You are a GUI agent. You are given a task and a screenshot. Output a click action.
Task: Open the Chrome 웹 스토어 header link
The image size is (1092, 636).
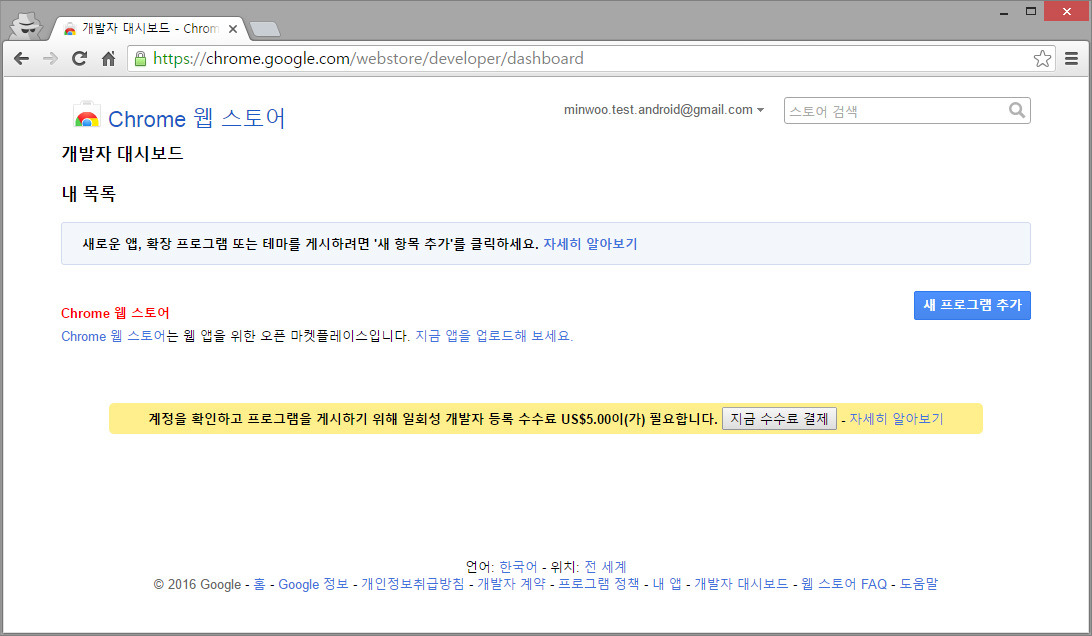197,118
